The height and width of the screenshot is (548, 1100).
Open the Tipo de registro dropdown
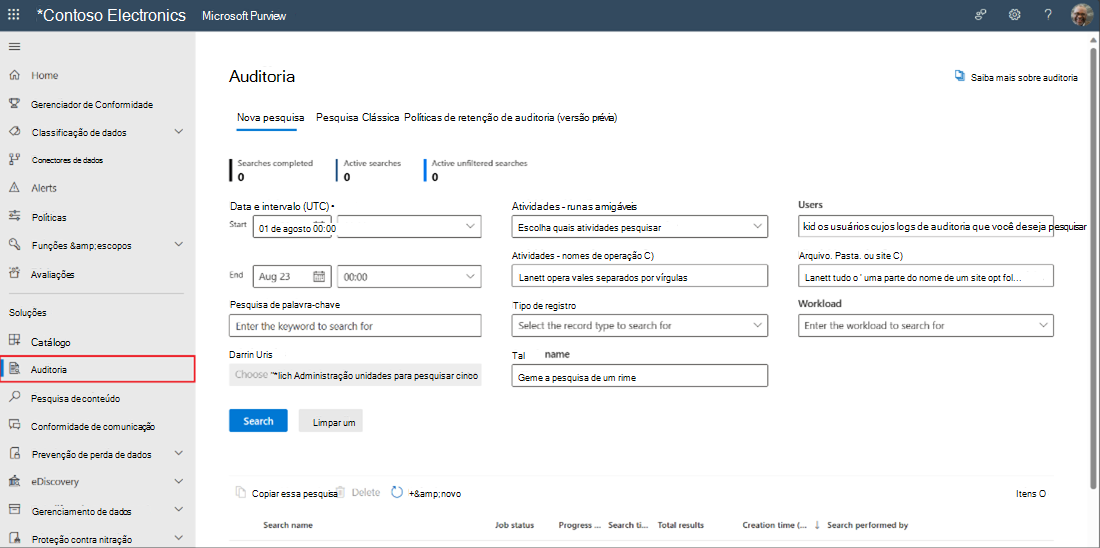640,326
